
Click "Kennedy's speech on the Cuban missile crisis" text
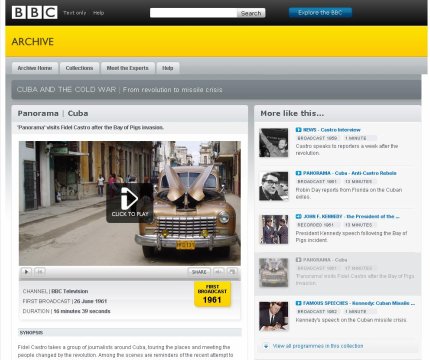(351, 320)
